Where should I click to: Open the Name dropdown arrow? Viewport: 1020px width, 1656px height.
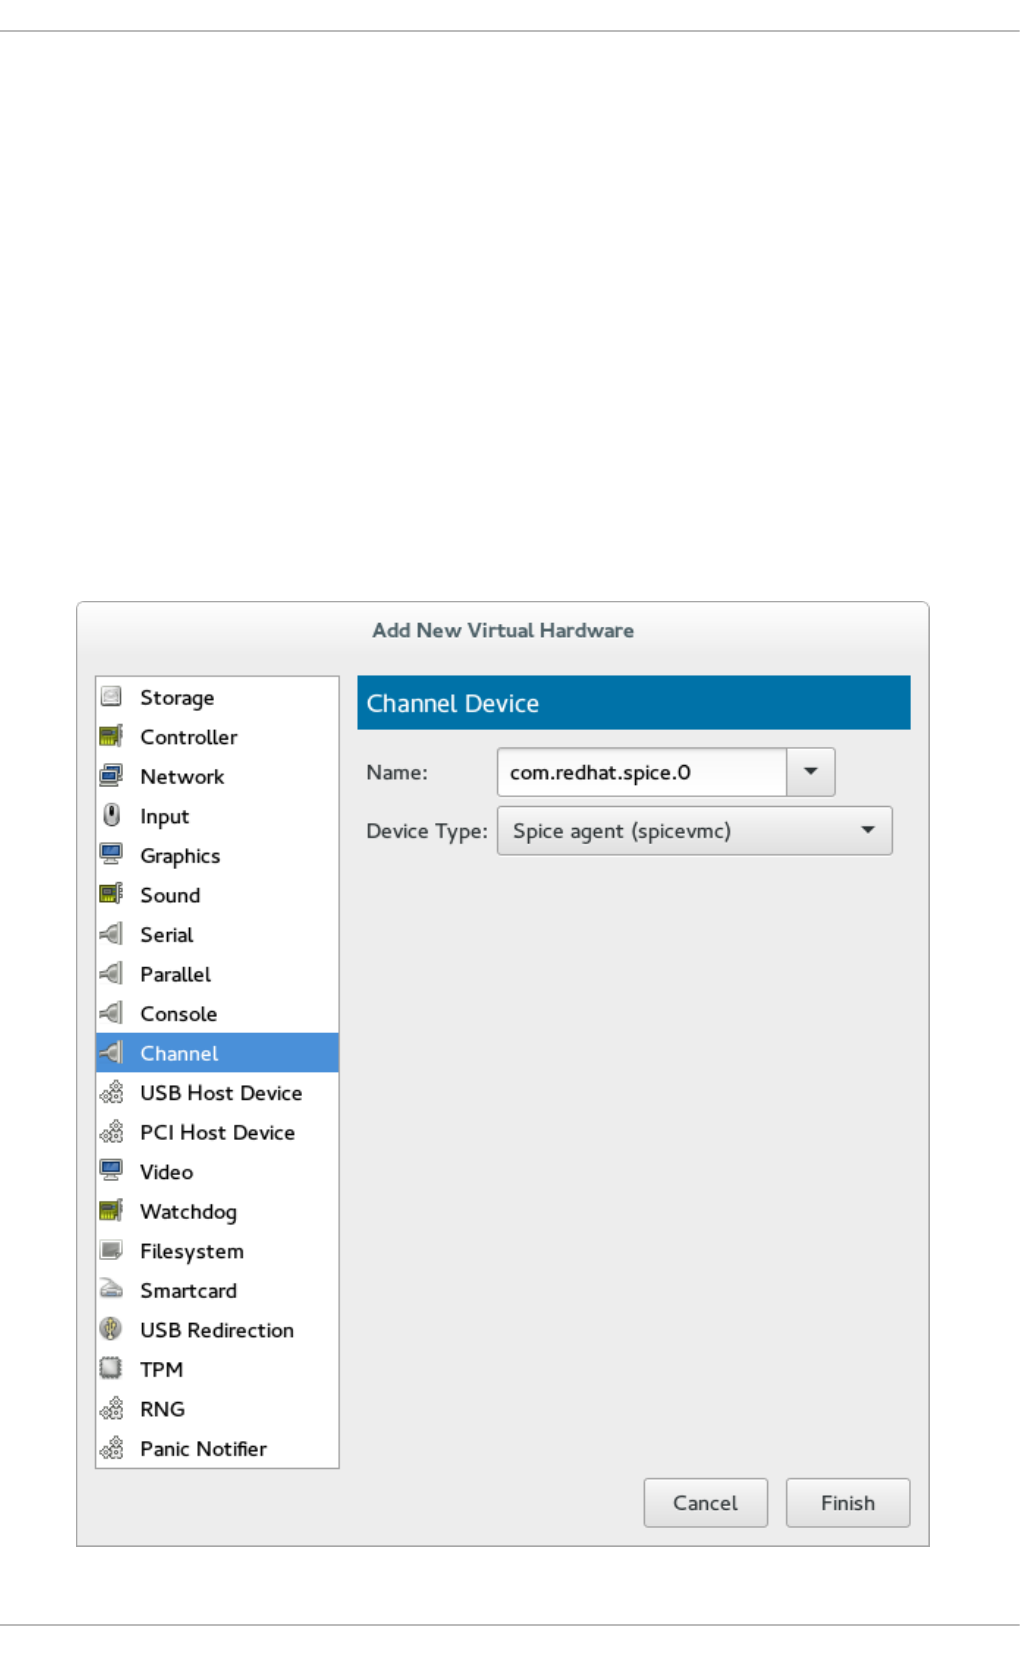click(811, 772)
